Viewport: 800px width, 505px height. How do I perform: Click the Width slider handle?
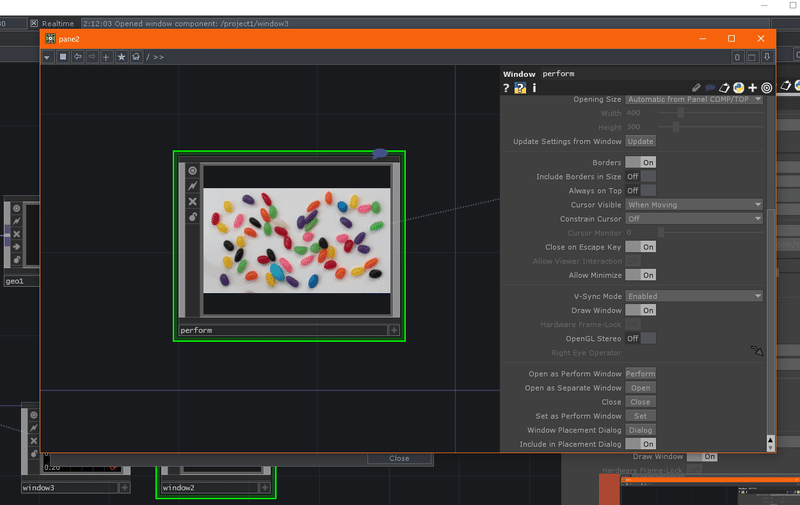click(x=681, y=113)
